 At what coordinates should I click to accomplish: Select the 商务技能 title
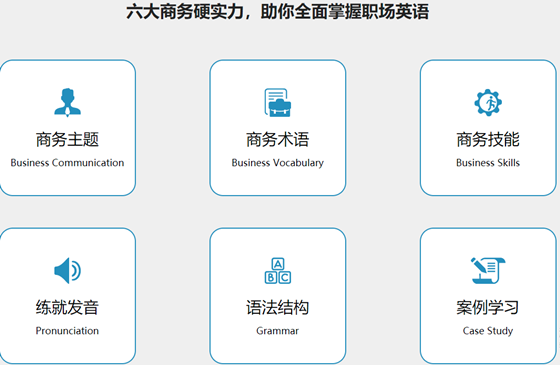(x=488, y=139)
